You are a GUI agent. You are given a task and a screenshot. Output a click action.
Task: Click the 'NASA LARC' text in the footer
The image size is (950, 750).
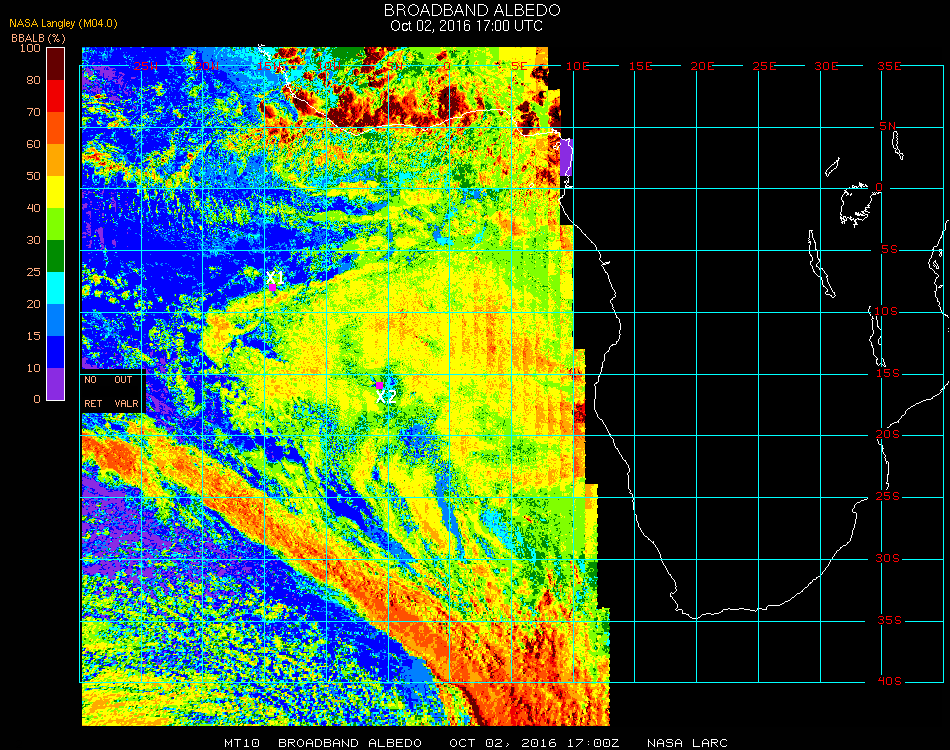[687, 743]
